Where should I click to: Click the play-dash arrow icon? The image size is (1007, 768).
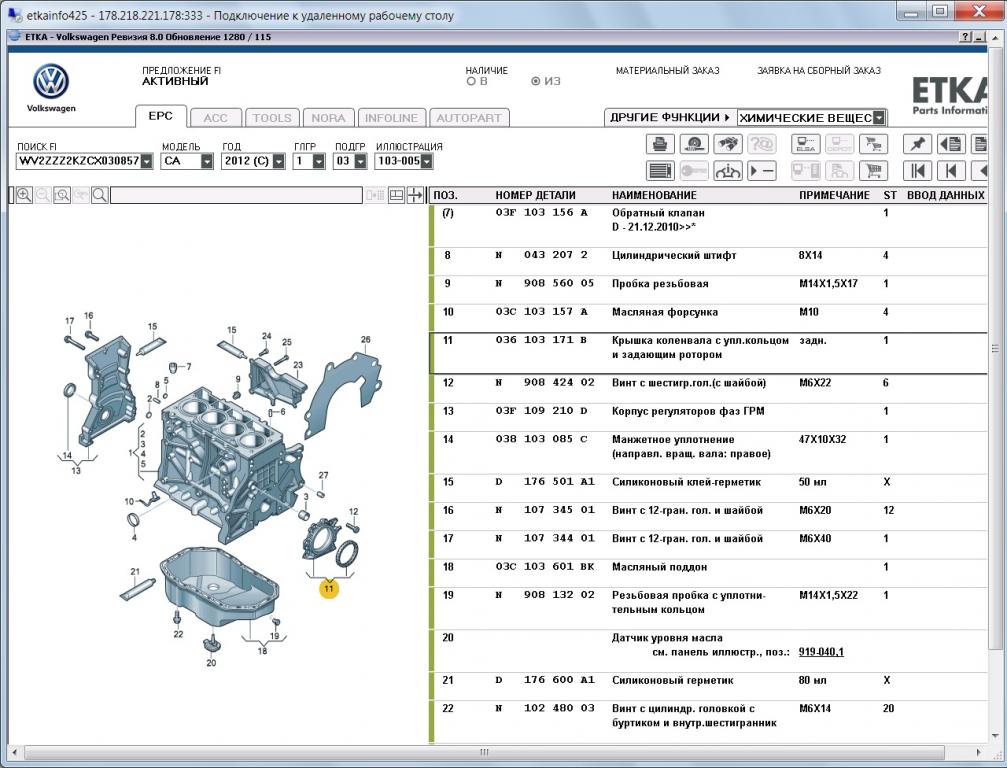762,171
